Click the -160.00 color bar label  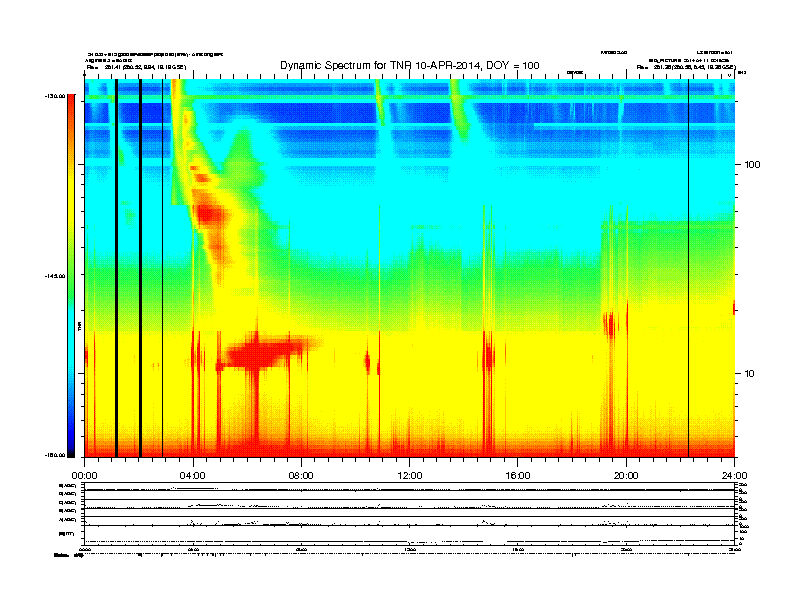(55, 455)
